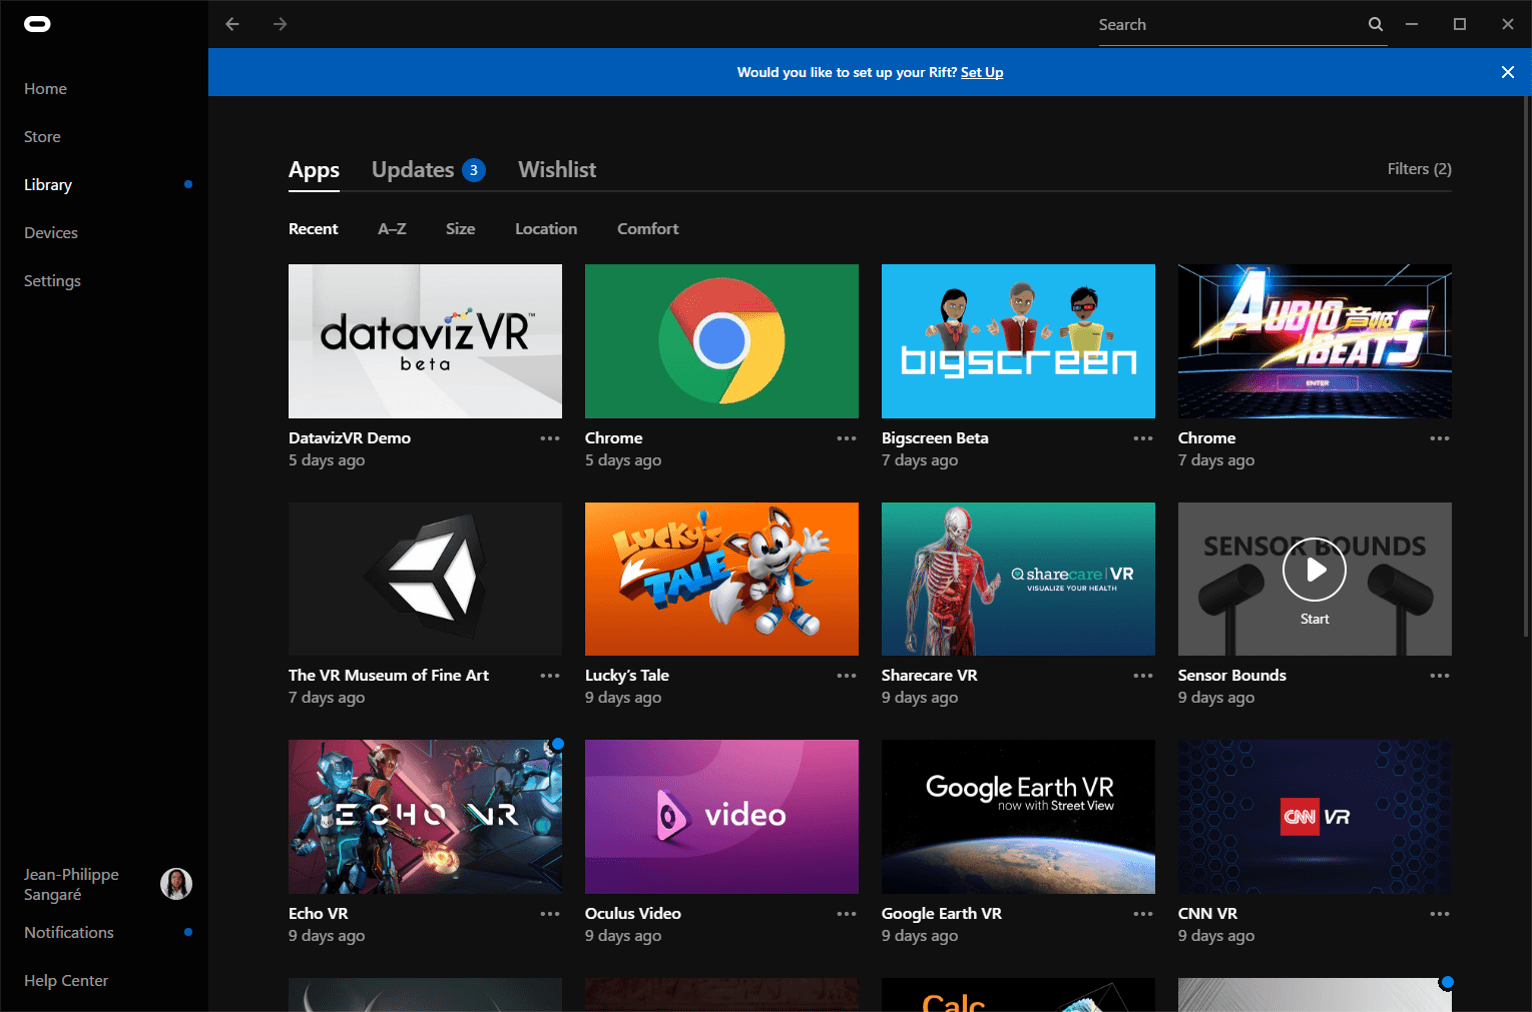Open Lucky's Tale options menu
The image size is (1532, 1012).
(847, 676)
